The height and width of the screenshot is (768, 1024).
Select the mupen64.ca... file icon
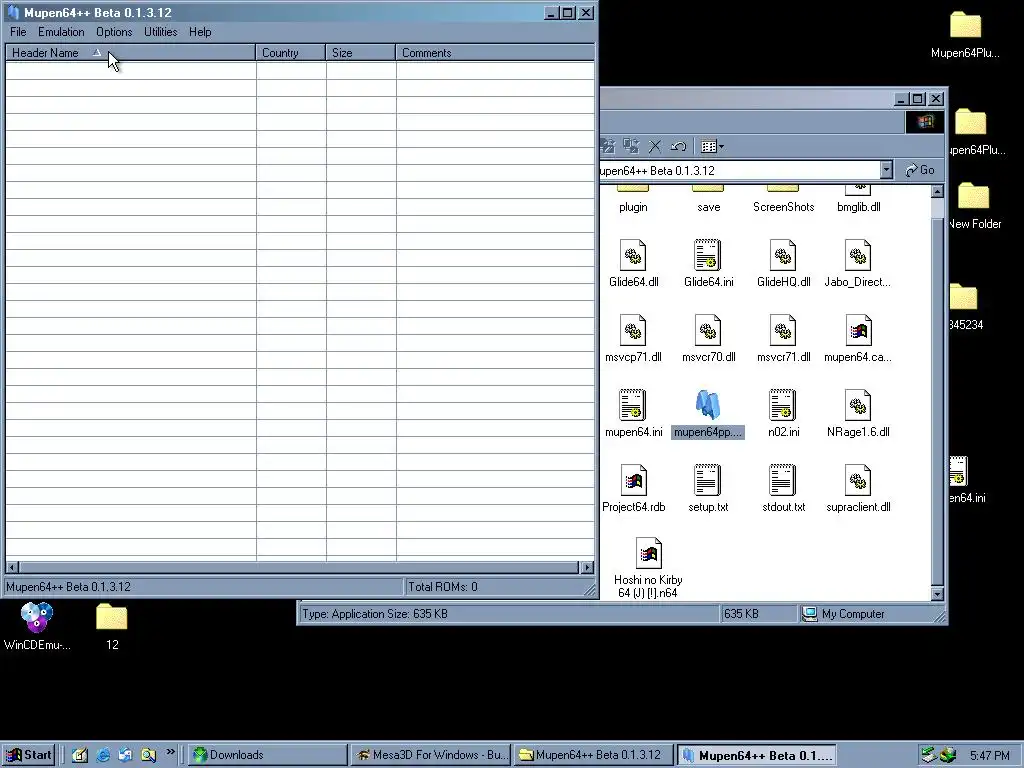(857, 330)
